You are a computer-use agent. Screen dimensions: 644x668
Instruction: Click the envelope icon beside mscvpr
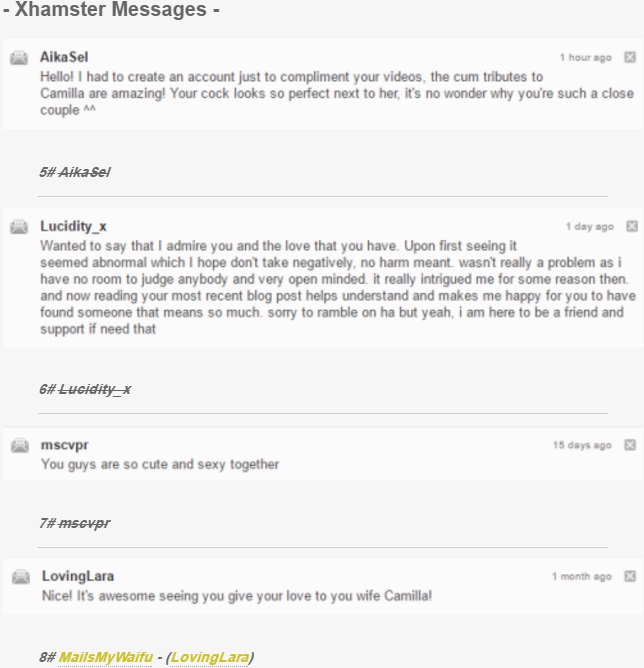click(x=20, y=445)
